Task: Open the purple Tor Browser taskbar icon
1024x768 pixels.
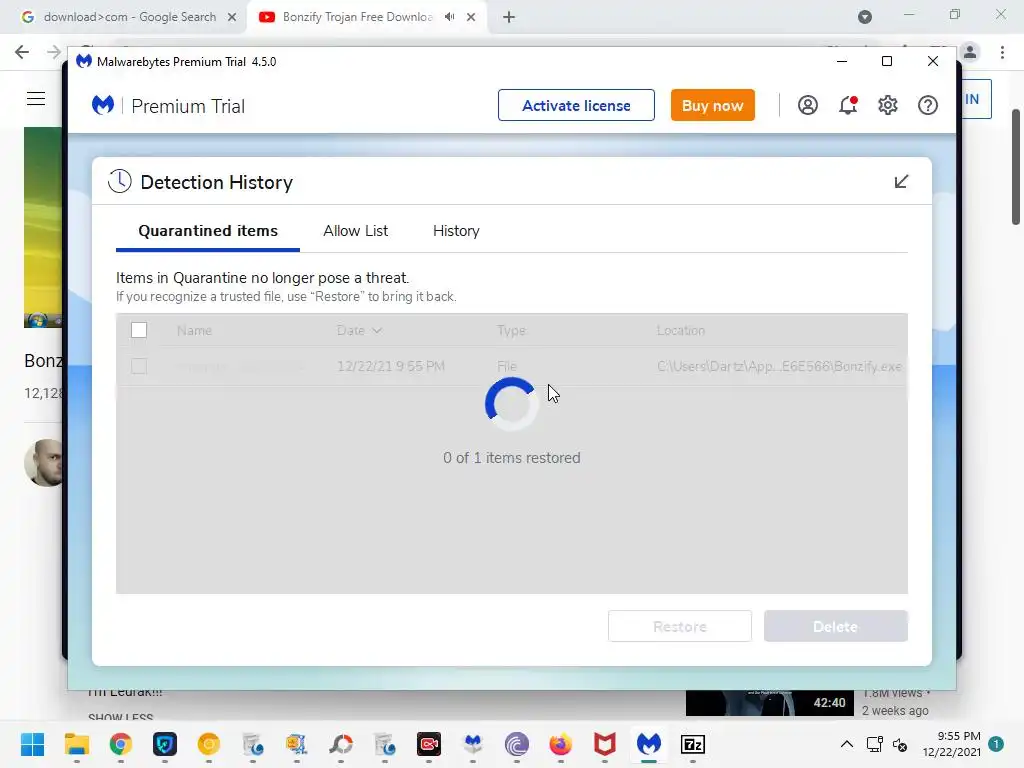Action: (517, 744)
